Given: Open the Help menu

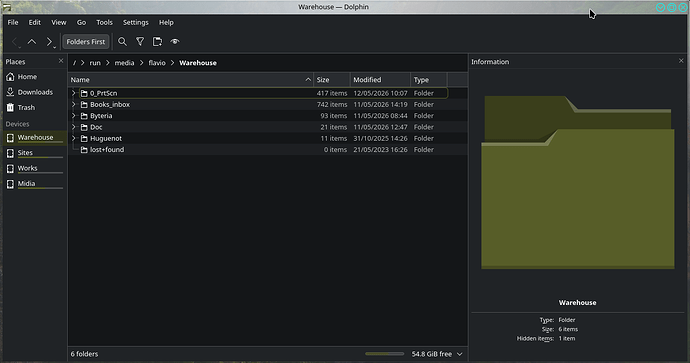Looking at the screenshot, I should [x=166, y=22].
